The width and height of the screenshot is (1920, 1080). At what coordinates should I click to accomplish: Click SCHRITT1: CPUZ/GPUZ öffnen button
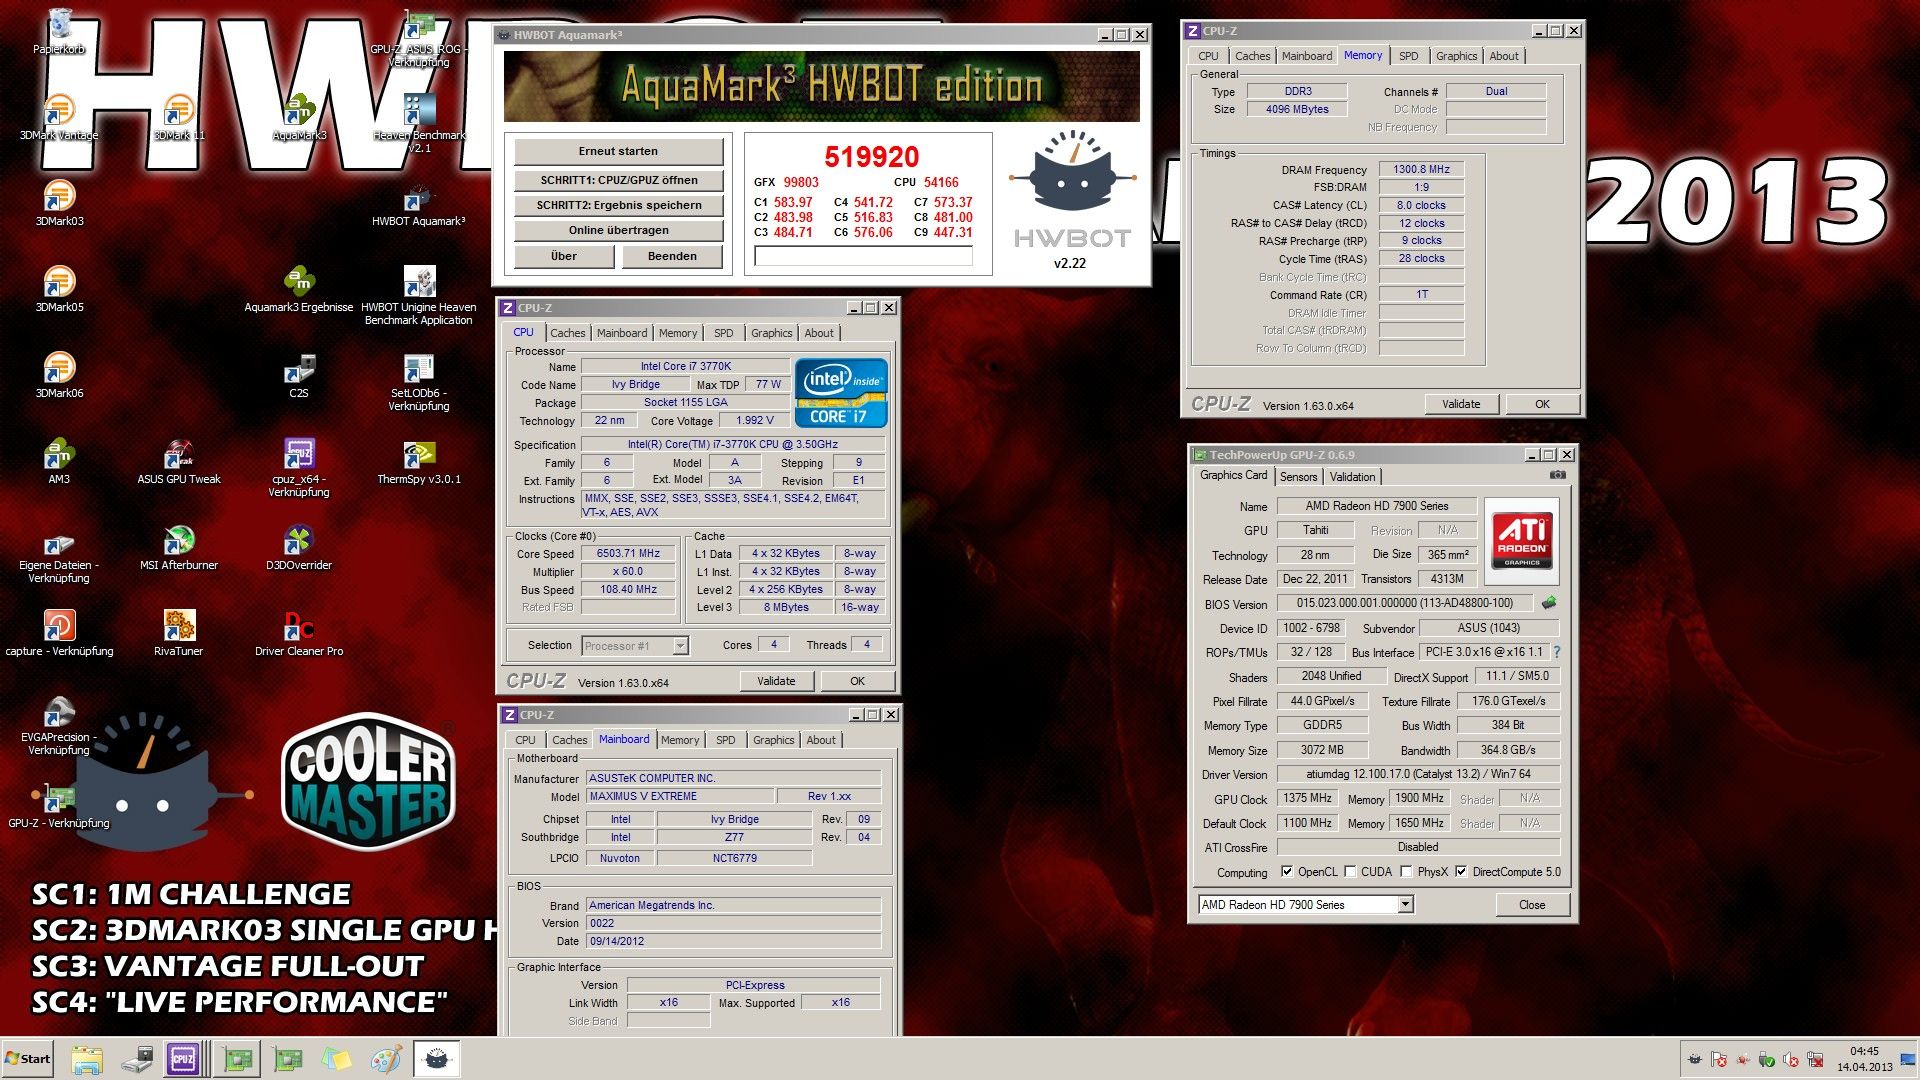(618, 180)
